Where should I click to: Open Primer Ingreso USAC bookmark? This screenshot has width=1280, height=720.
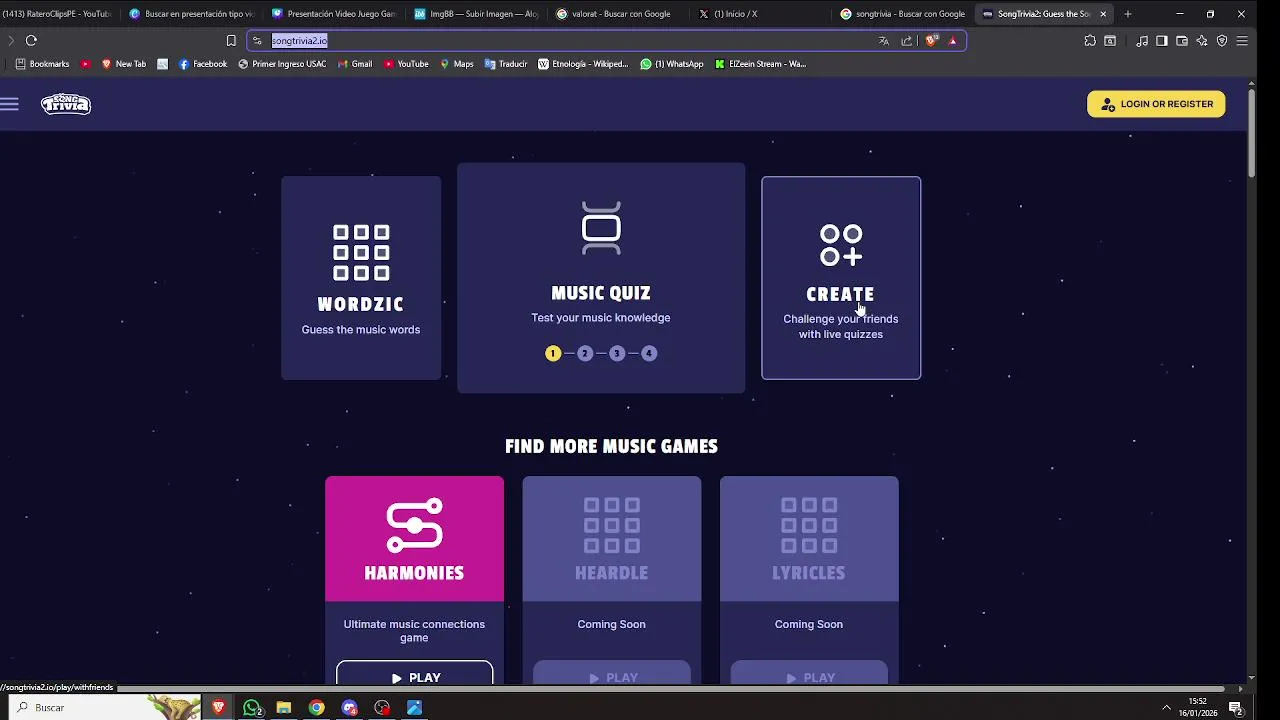pyautogui.click(x=282, y=64)
